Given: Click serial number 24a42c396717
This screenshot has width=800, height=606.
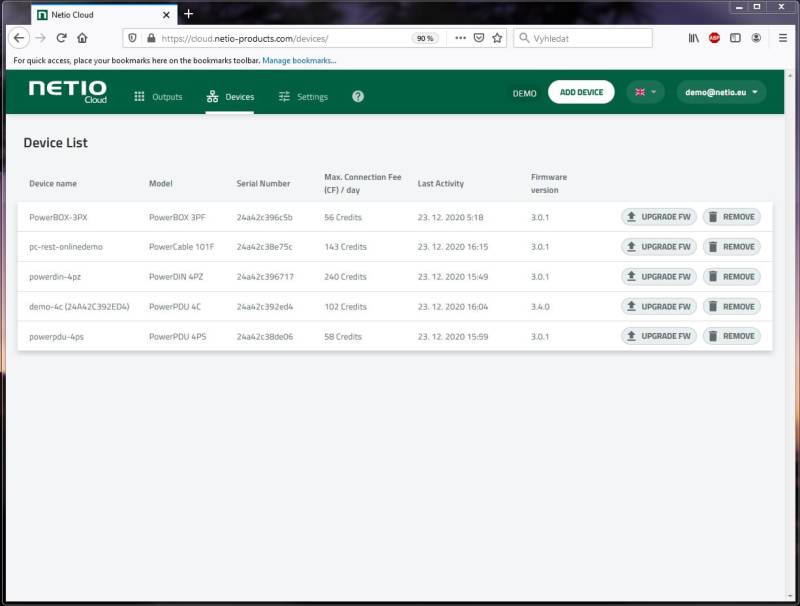Looking at the screenshot, I should pyautogui.click(x=265, y=277).
